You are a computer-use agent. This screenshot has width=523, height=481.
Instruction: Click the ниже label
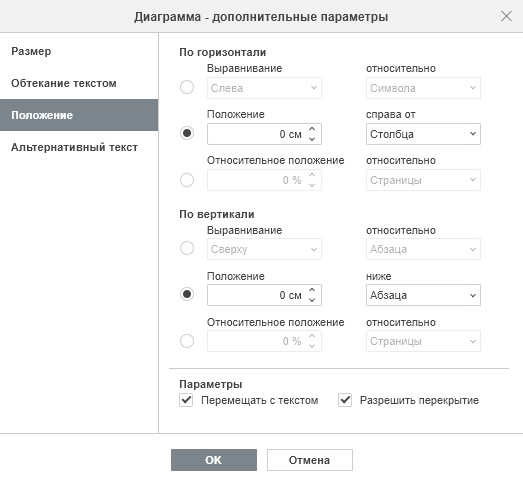(x=379, y=276)
